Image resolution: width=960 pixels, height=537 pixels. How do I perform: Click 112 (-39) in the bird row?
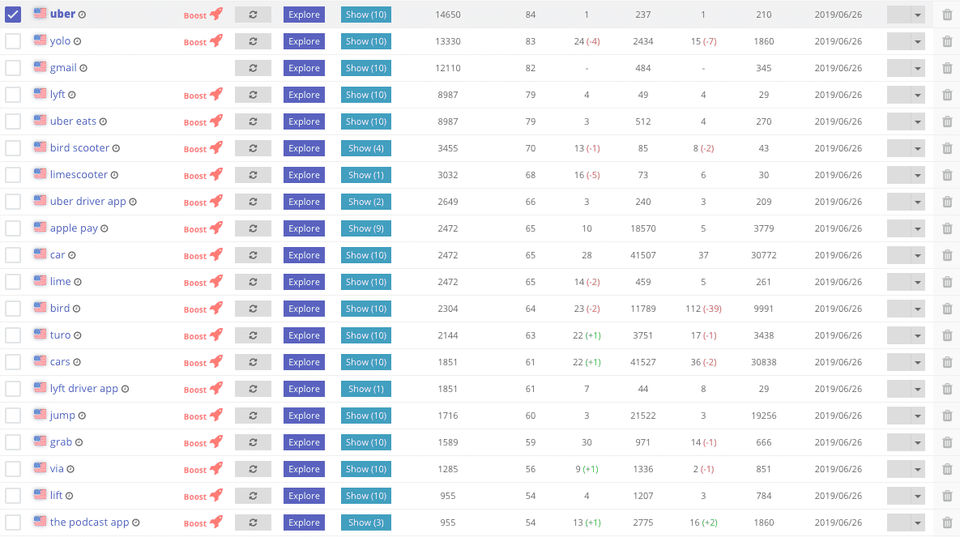point(703,309)
